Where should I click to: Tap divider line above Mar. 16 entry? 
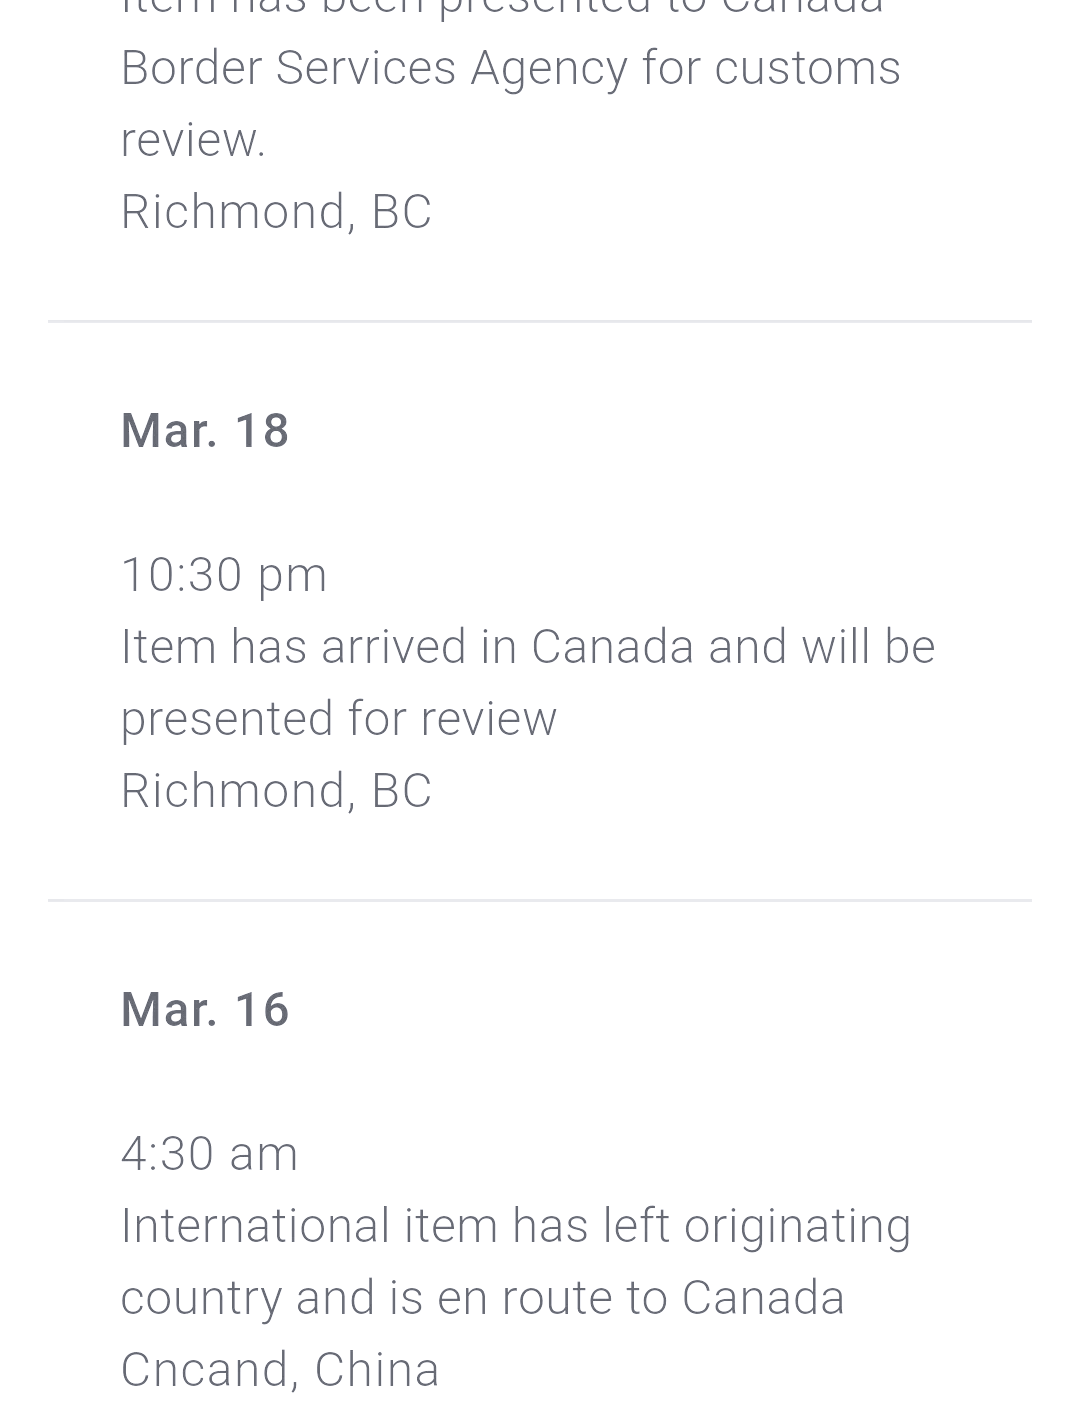coord(540,900)
